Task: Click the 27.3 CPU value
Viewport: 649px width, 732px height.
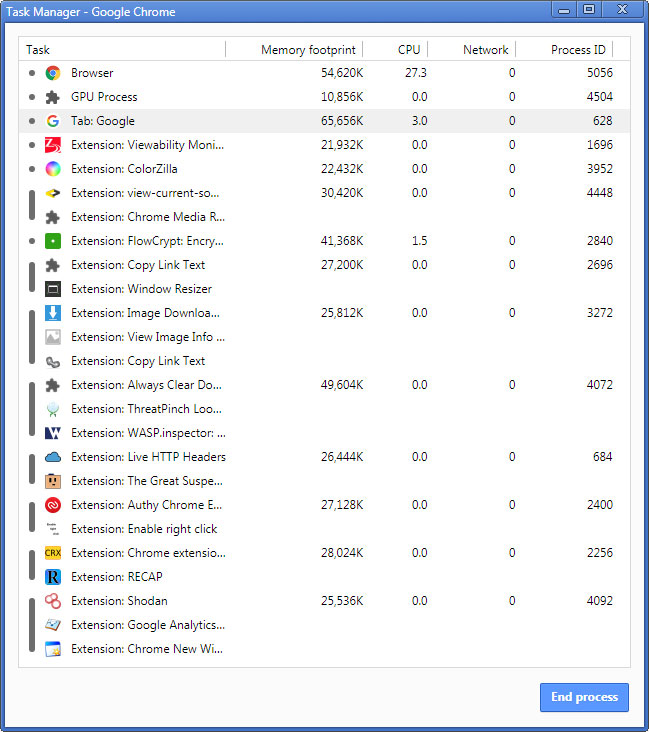Action: click(416, 73)
